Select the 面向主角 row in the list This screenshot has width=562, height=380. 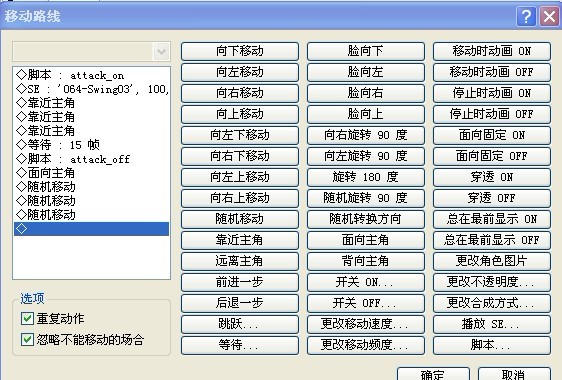tap(91, 173)
